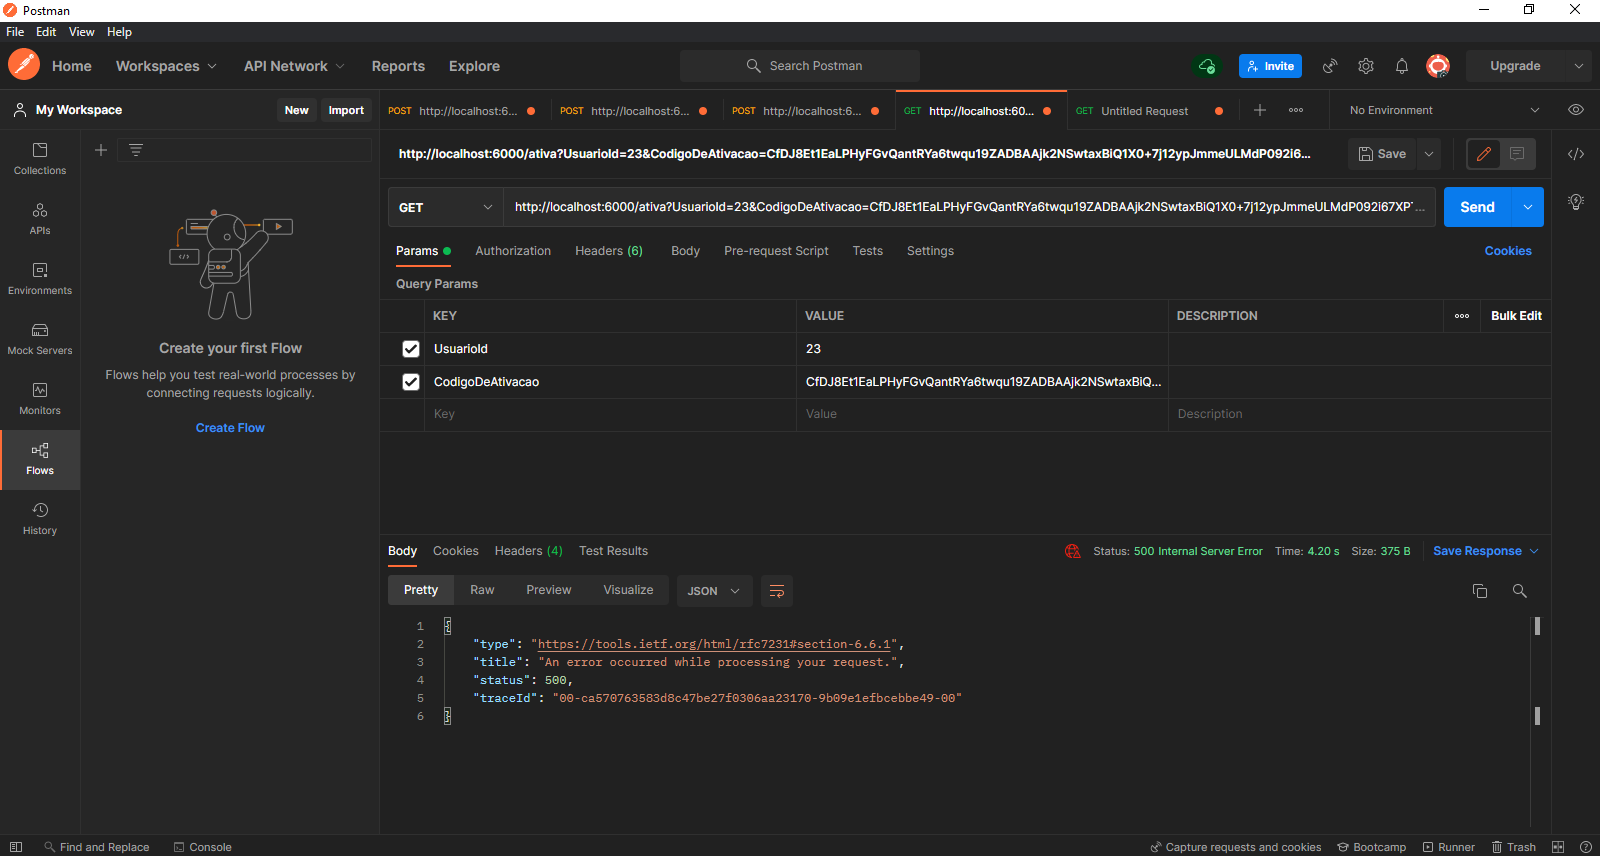
Task: Open the Environments sidebar panel
Action: [x=40, y=278]
